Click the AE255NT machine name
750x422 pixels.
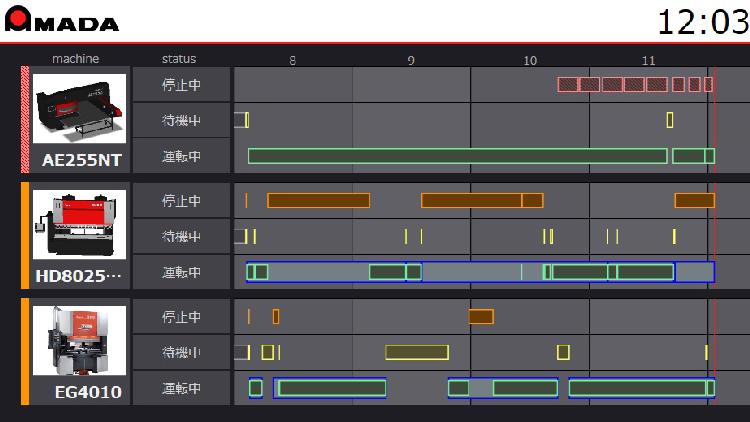[x=82, y=160]
